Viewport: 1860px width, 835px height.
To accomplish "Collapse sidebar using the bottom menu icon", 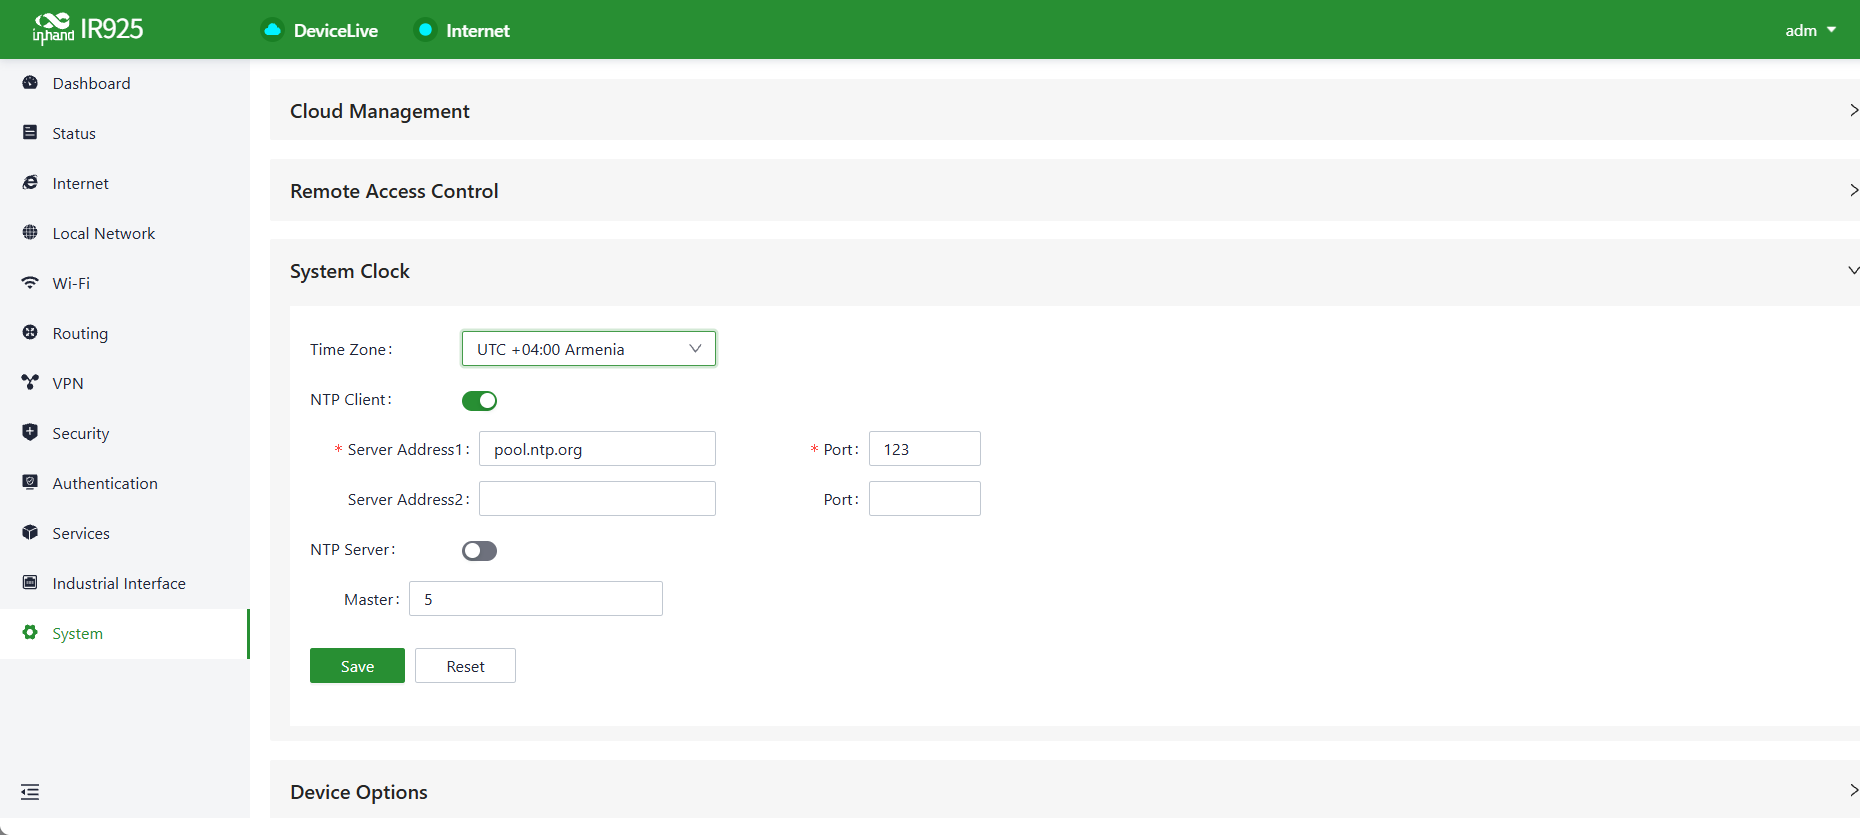I will click(x=30, y=792).
